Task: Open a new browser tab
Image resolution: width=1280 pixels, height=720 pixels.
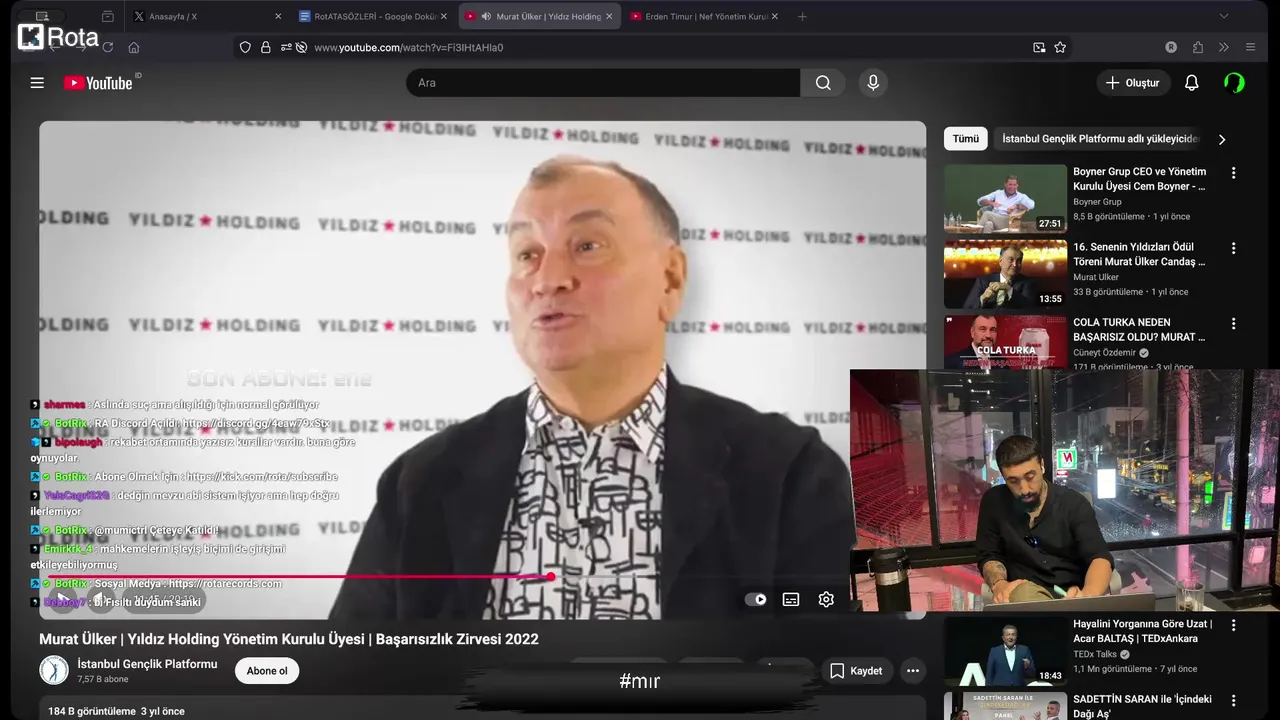Action: click(x=802, y=16)
